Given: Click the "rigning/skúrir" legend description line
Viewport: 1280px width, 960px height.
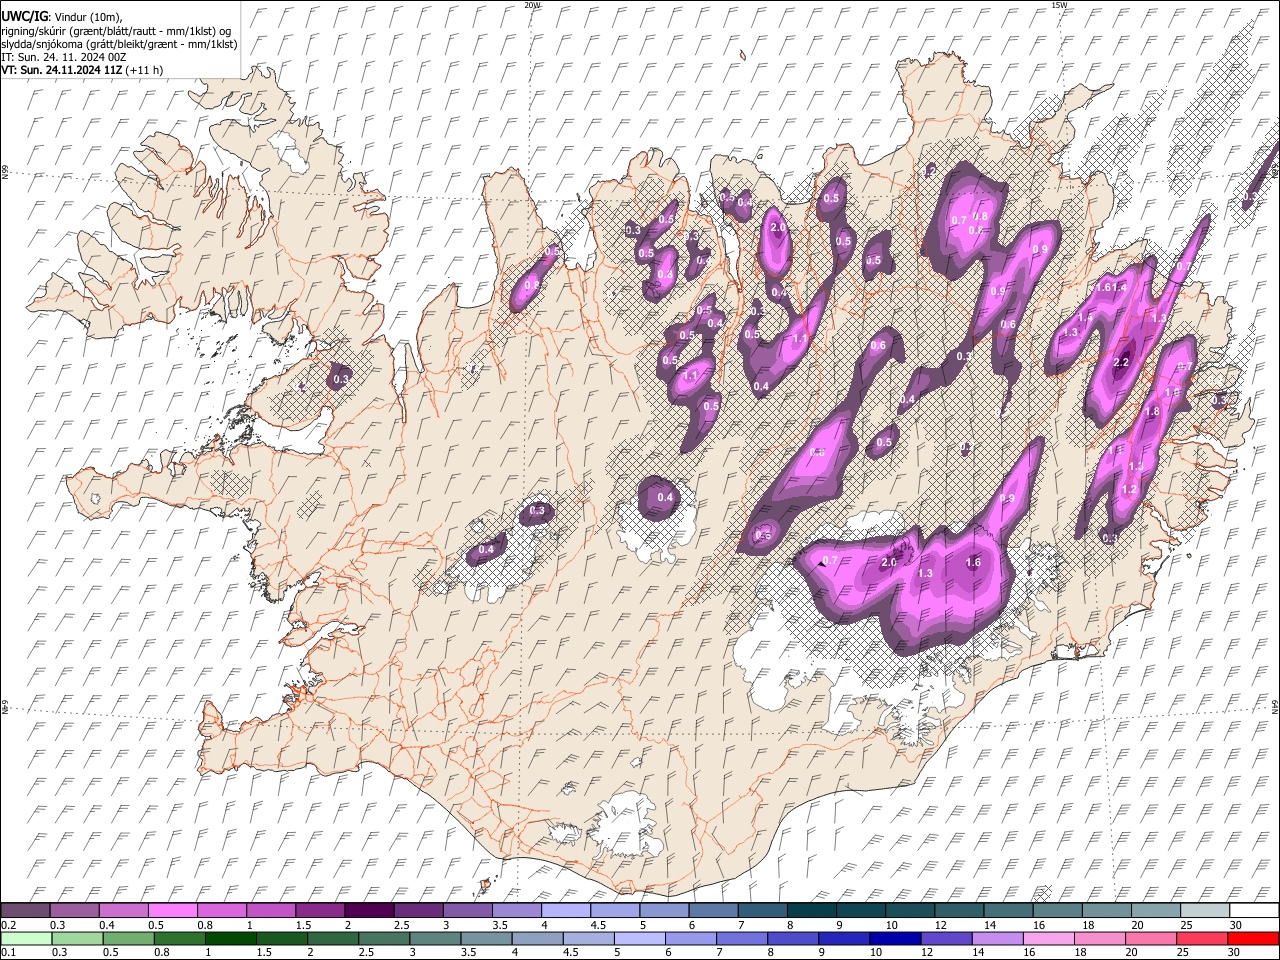Looking at the screenshot, I should 116,30.
